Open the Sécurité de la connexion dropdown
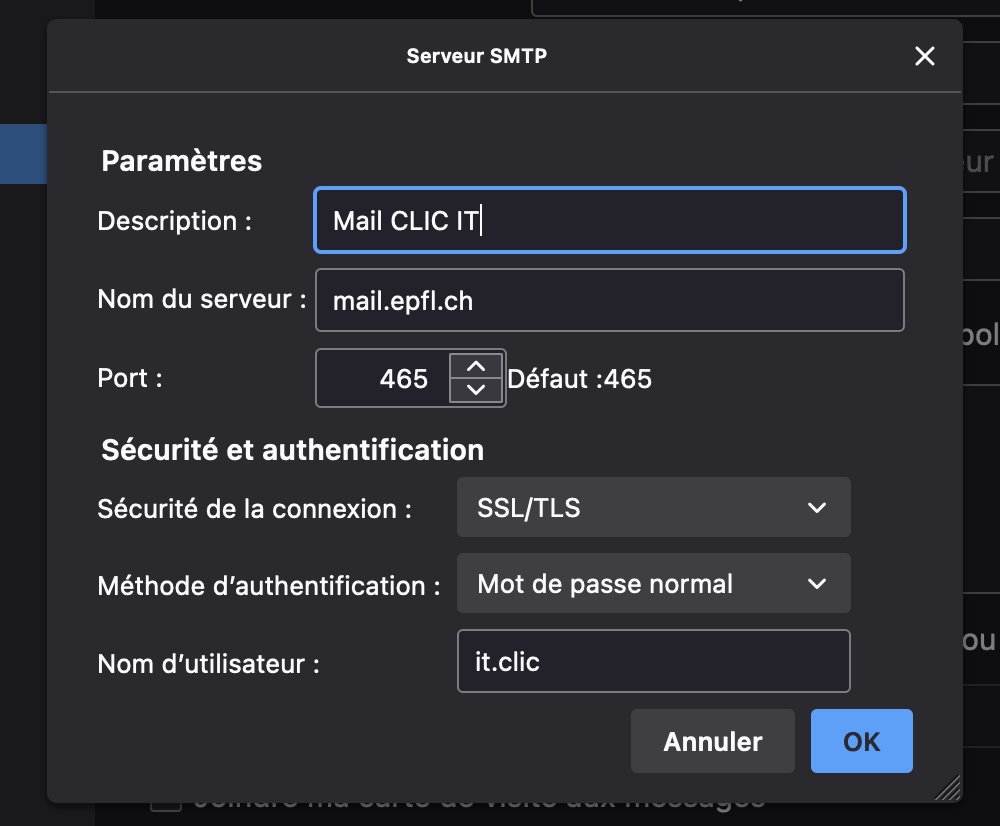The width and height of the screenshot is (1000, 826). tap(653, 508)
